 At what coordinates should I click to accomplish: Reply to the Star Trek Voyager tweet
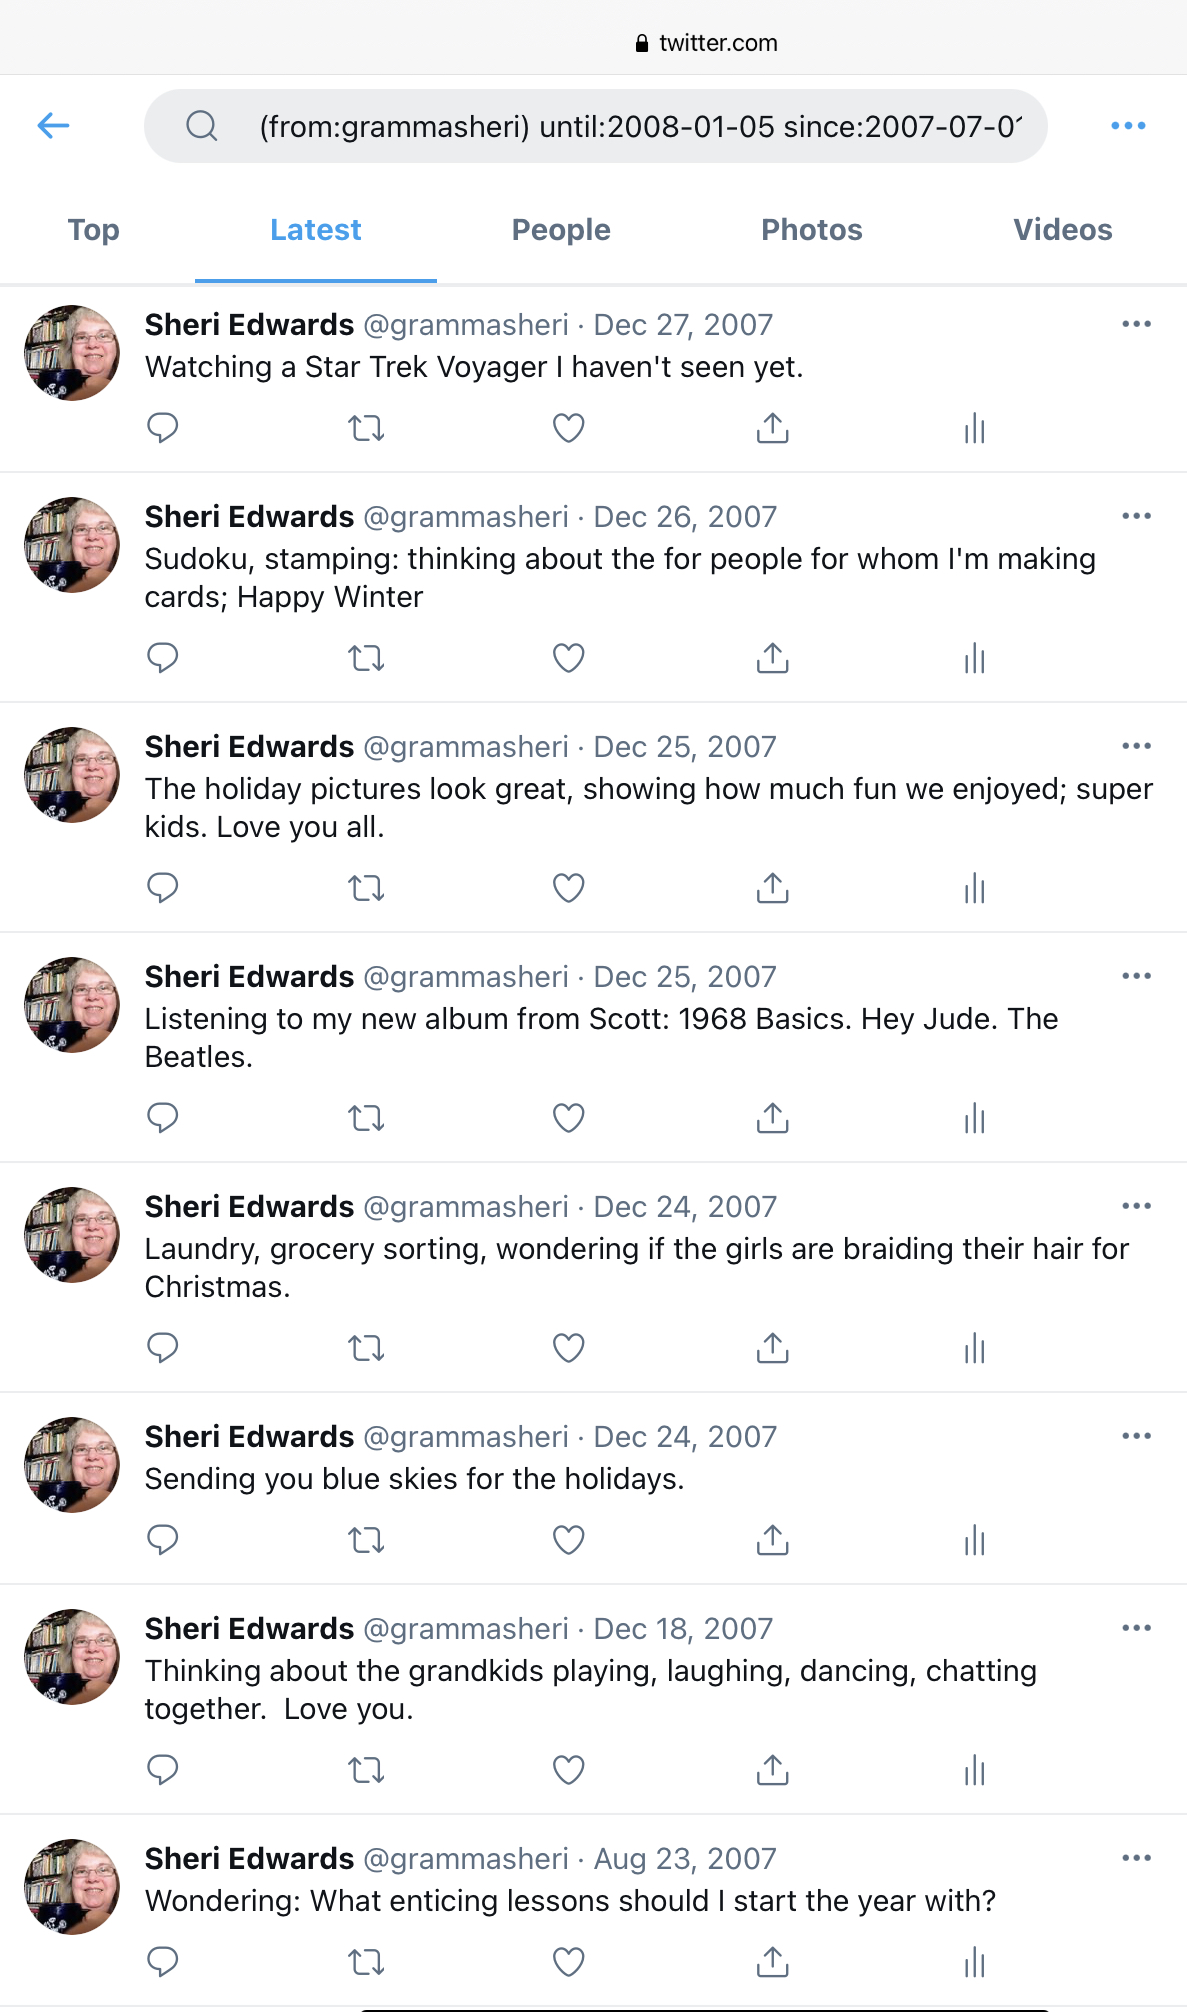162,429
